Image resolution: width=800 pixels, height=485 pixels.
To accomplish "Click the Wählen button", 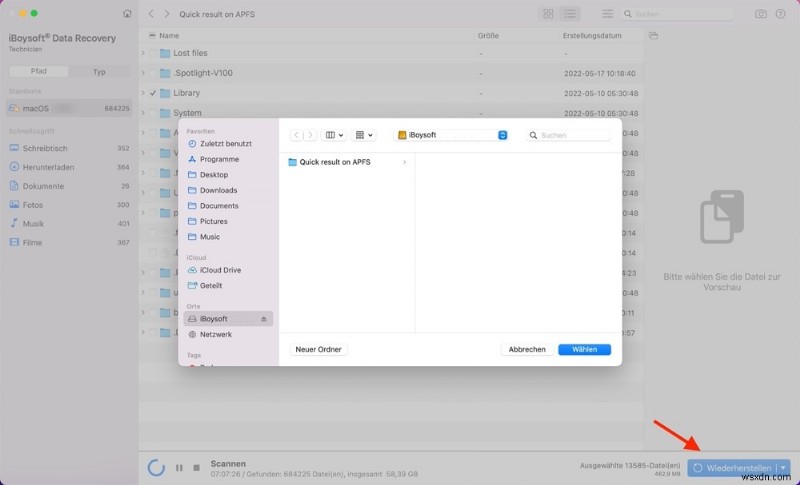I will [x=584, y=349].
